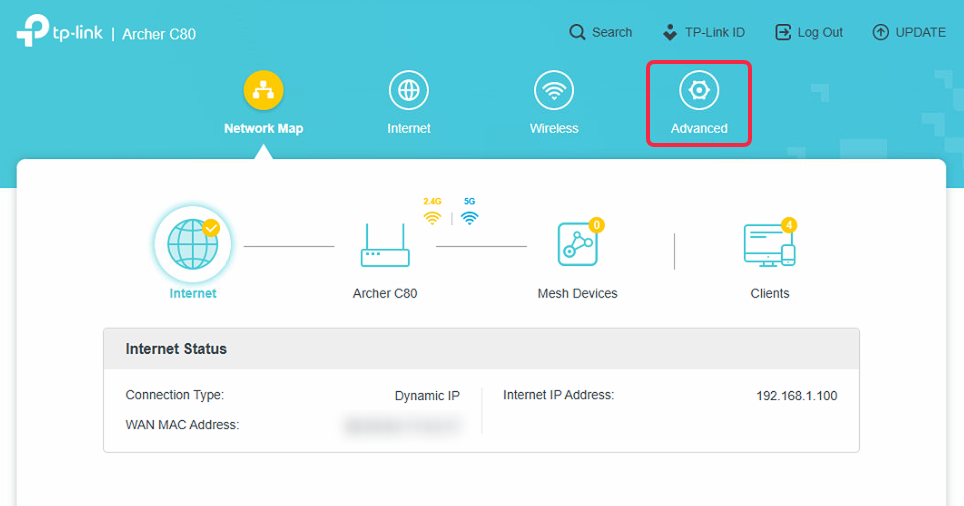Click the checkmark badge on Internet globe
The height and width of the screenshot is (506, 964).
click(211, 228)
